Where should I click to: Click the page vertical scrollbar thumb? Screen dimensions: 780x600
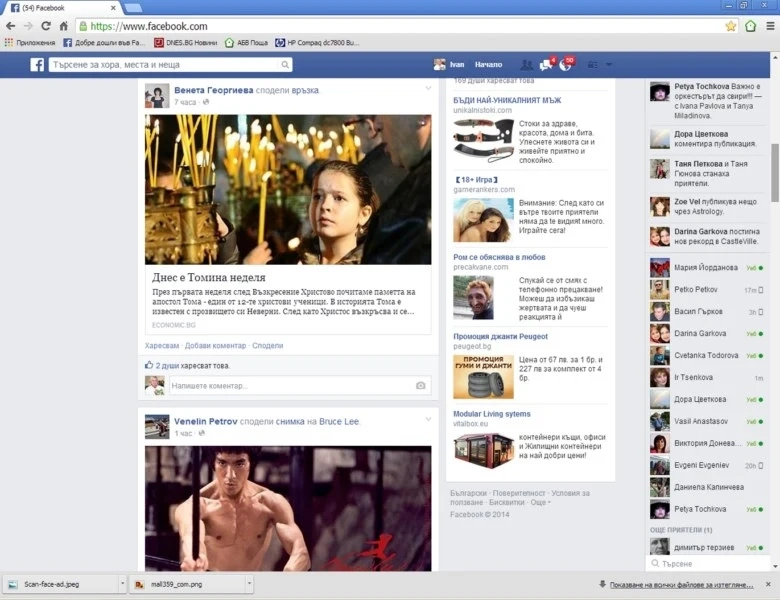[x=775, y=173]
